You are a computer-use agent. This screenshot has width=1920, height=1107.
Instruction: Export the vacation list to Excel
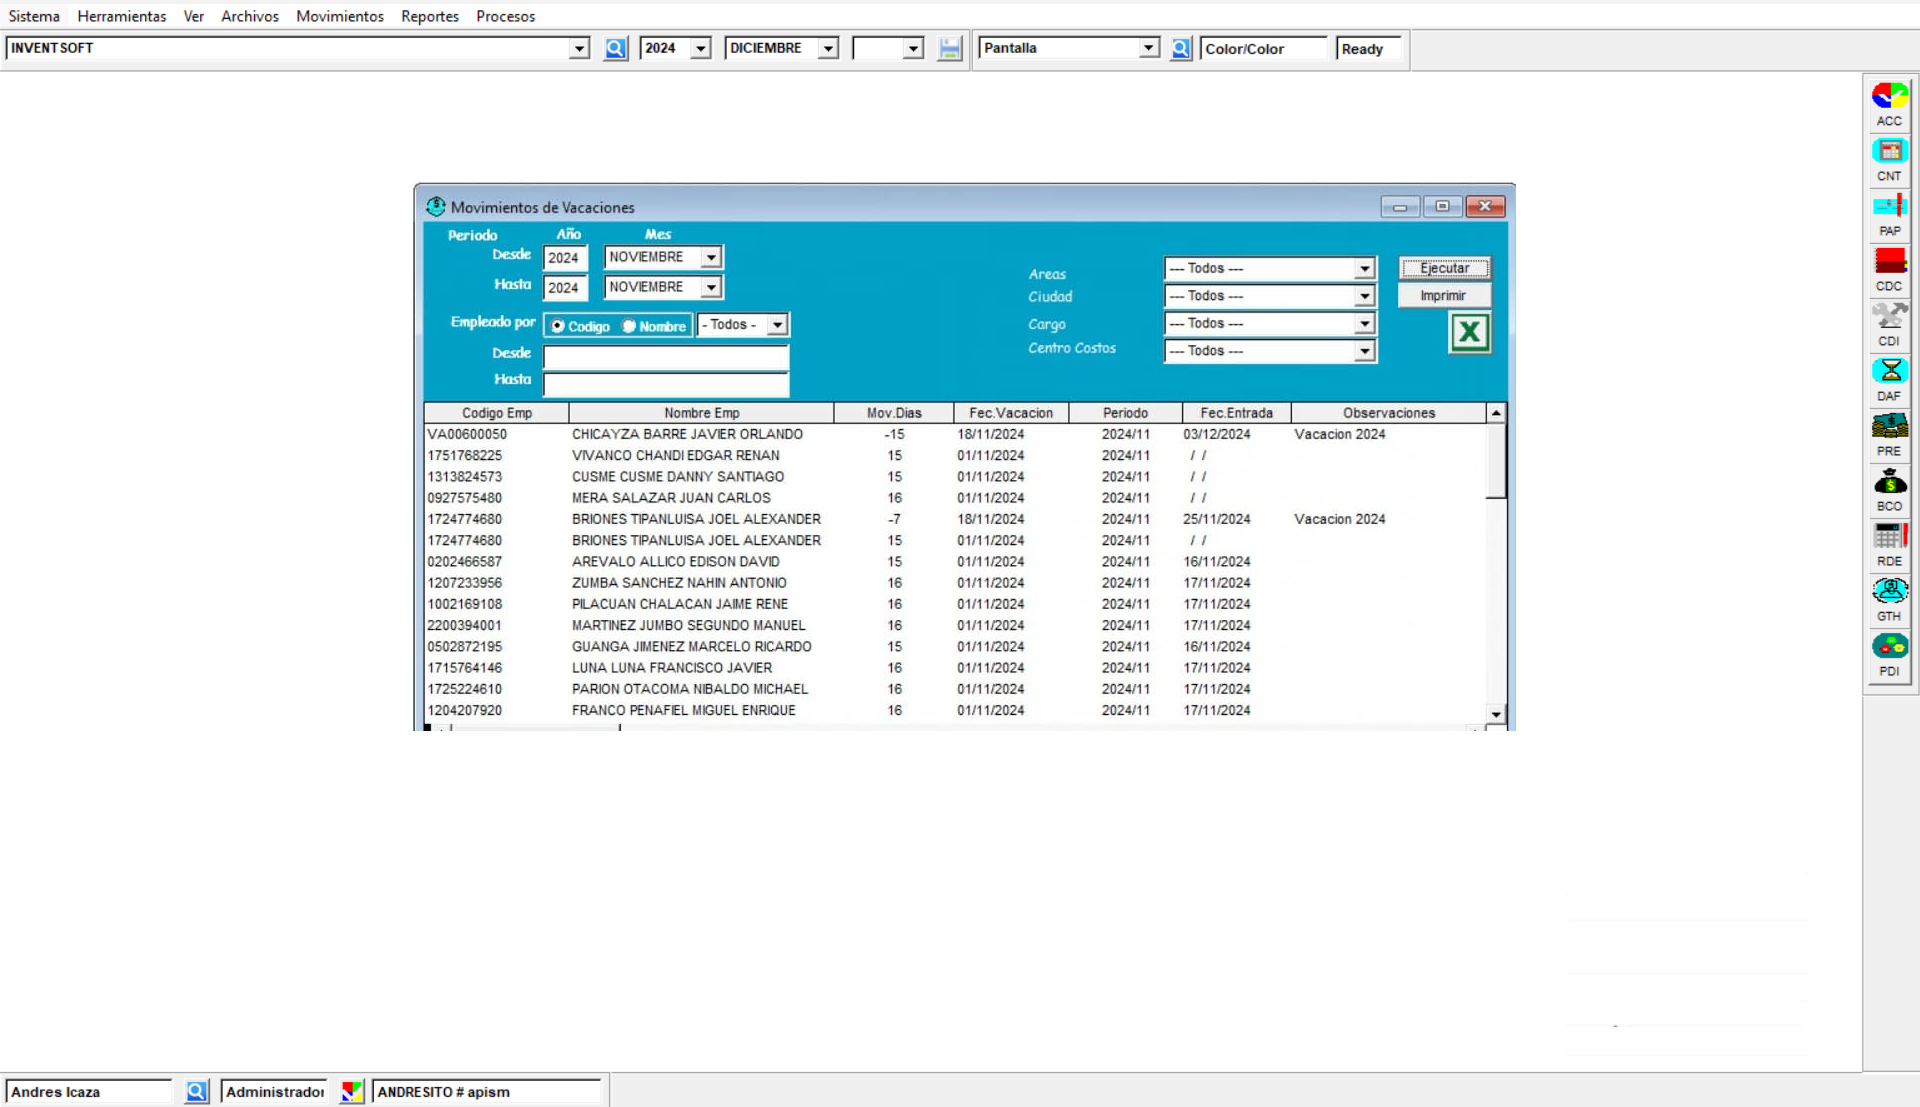(x=1469, y=332)
